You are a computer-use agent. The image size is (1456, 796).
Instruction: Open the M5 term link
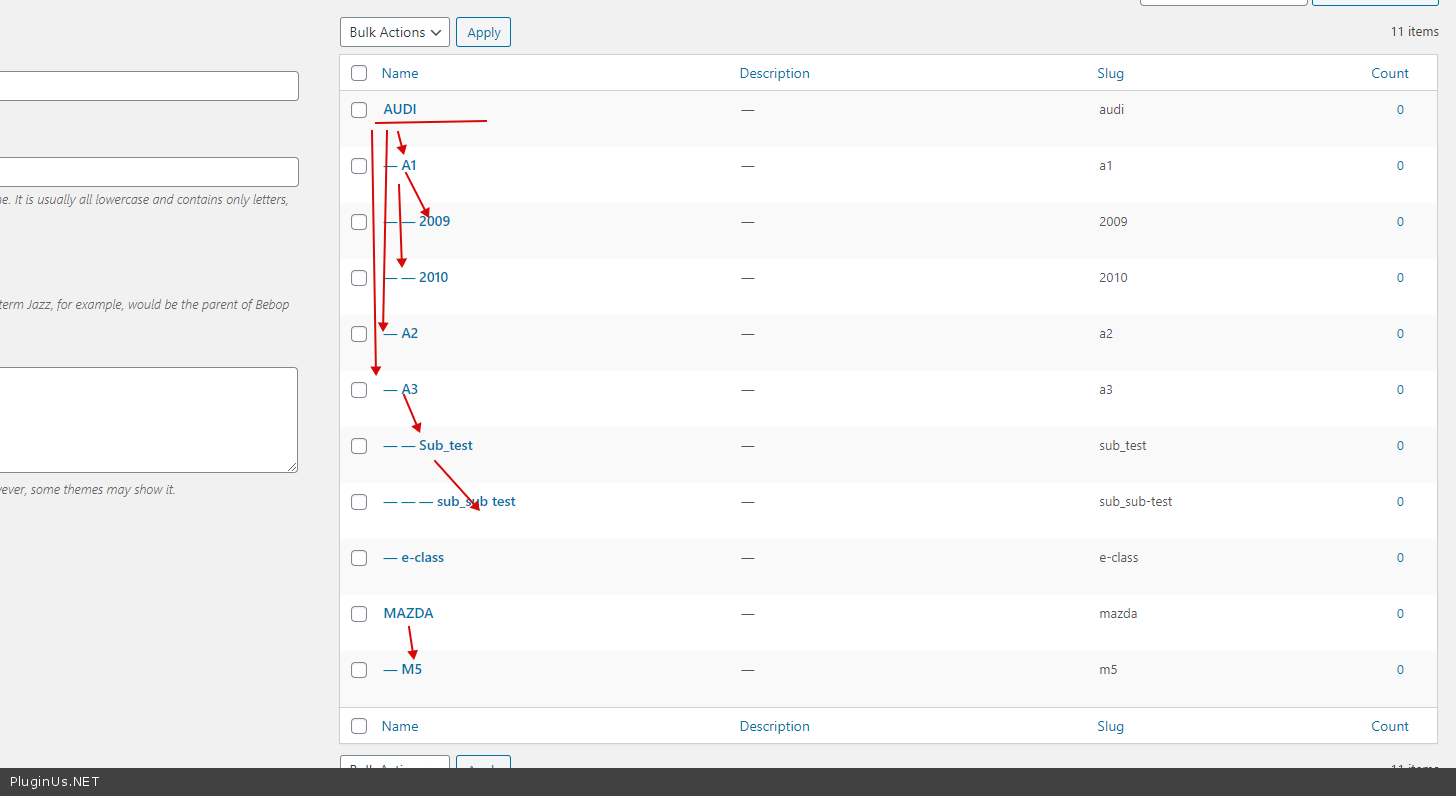point(411,669)
